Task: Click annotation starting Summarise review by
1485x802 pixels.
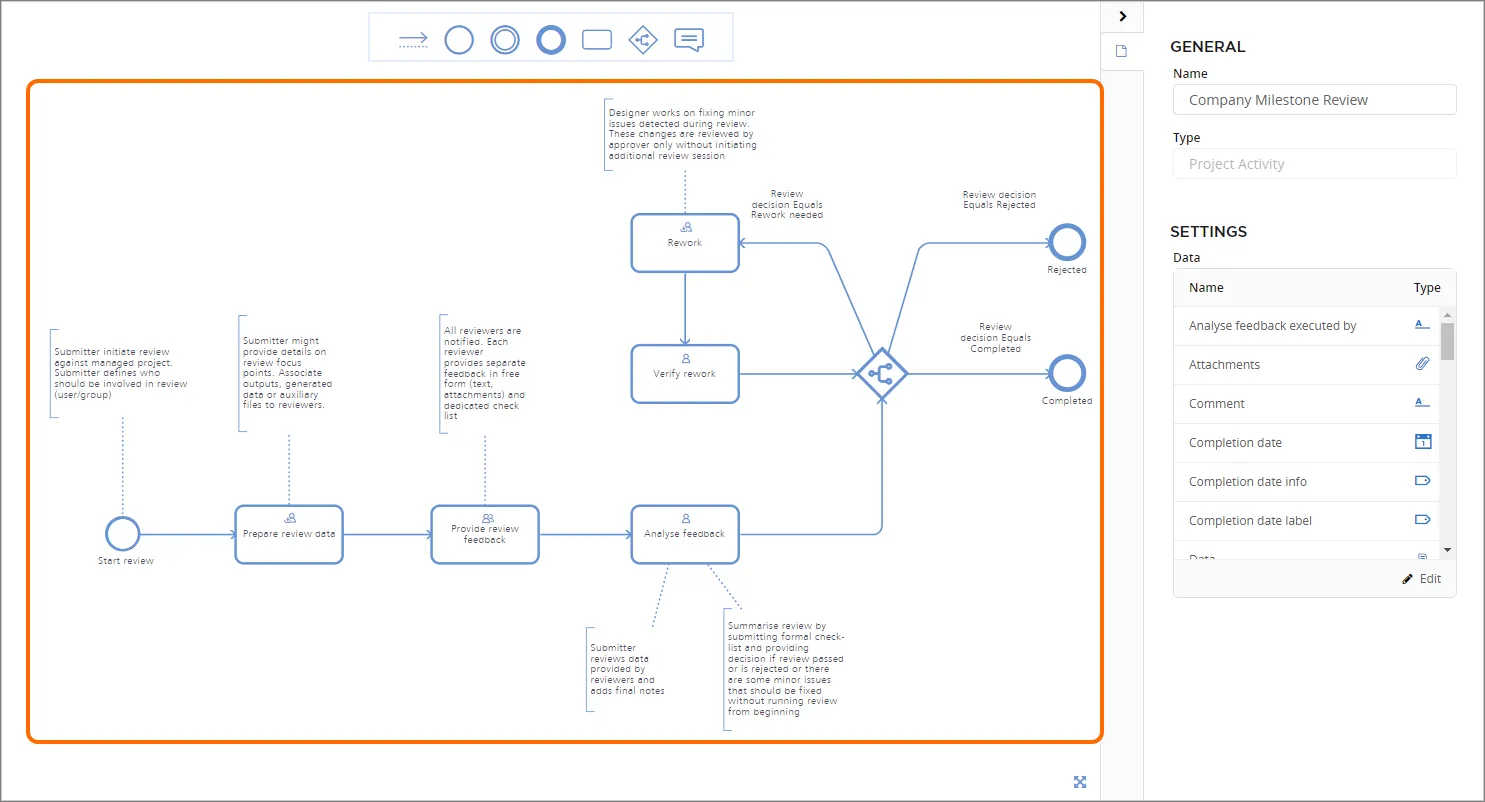Action: (x=787, y=668)
